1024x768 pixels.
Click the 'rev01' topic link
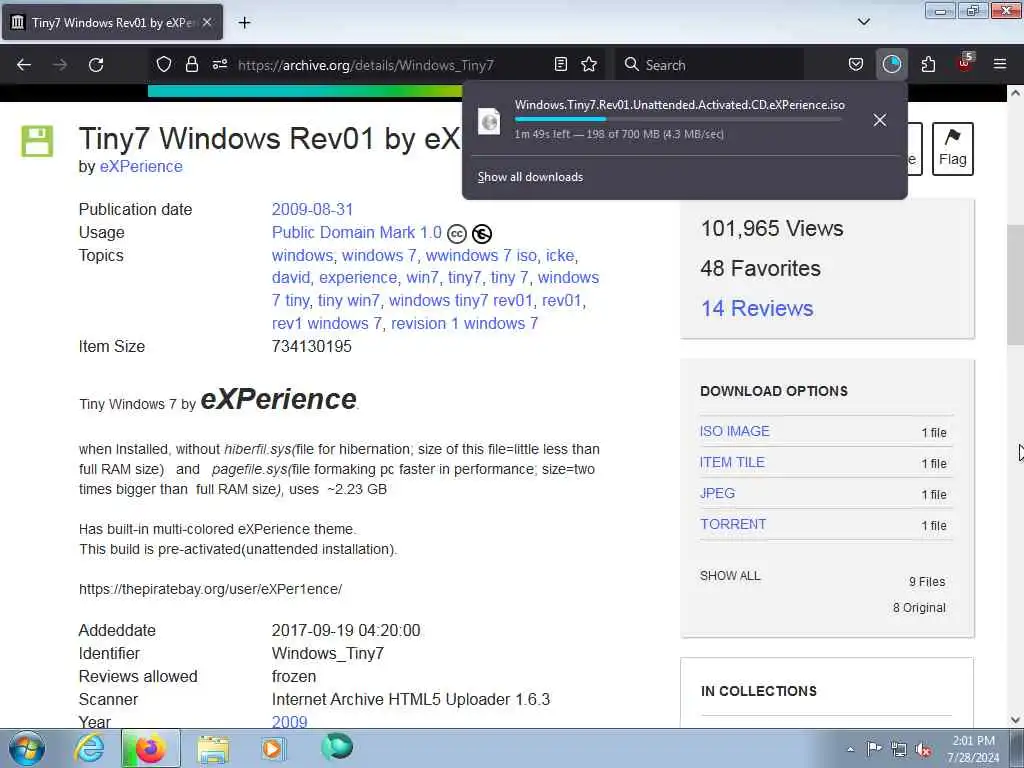pyautogui.click(x=562, y=300)
